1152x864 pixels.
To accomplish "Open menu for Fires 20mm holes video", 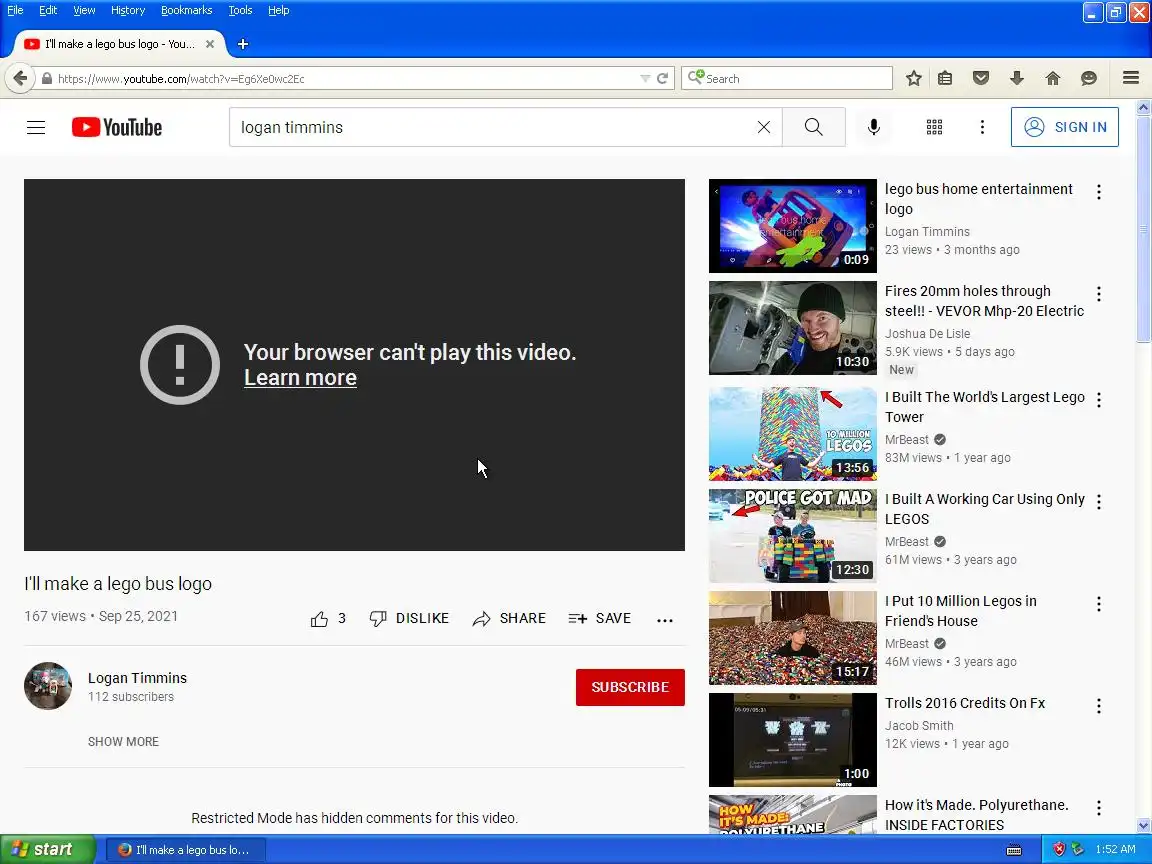I will click(1098, 295).
